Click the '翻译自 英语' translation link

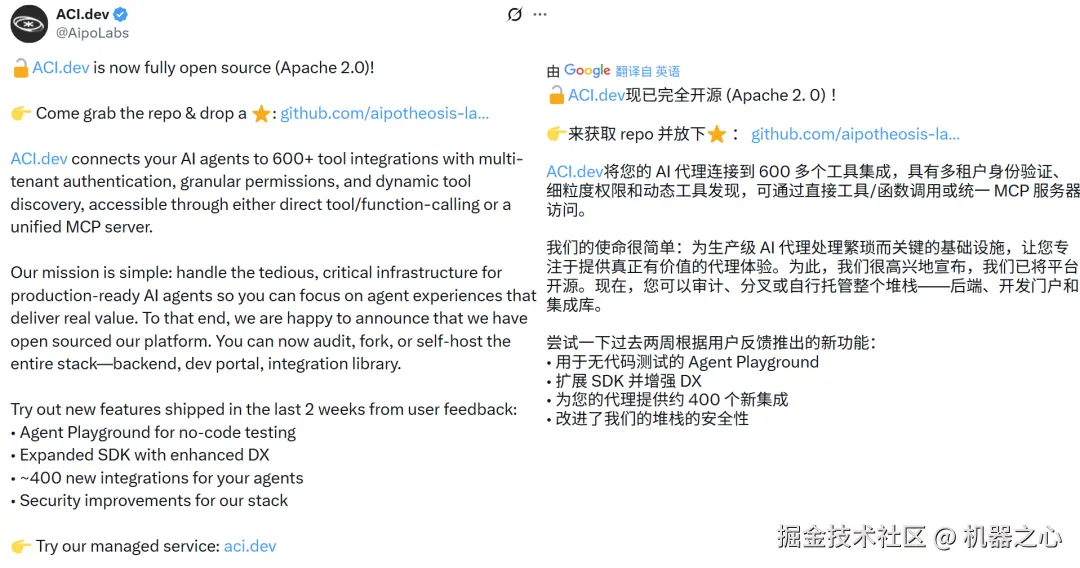[x=648, y=72]
